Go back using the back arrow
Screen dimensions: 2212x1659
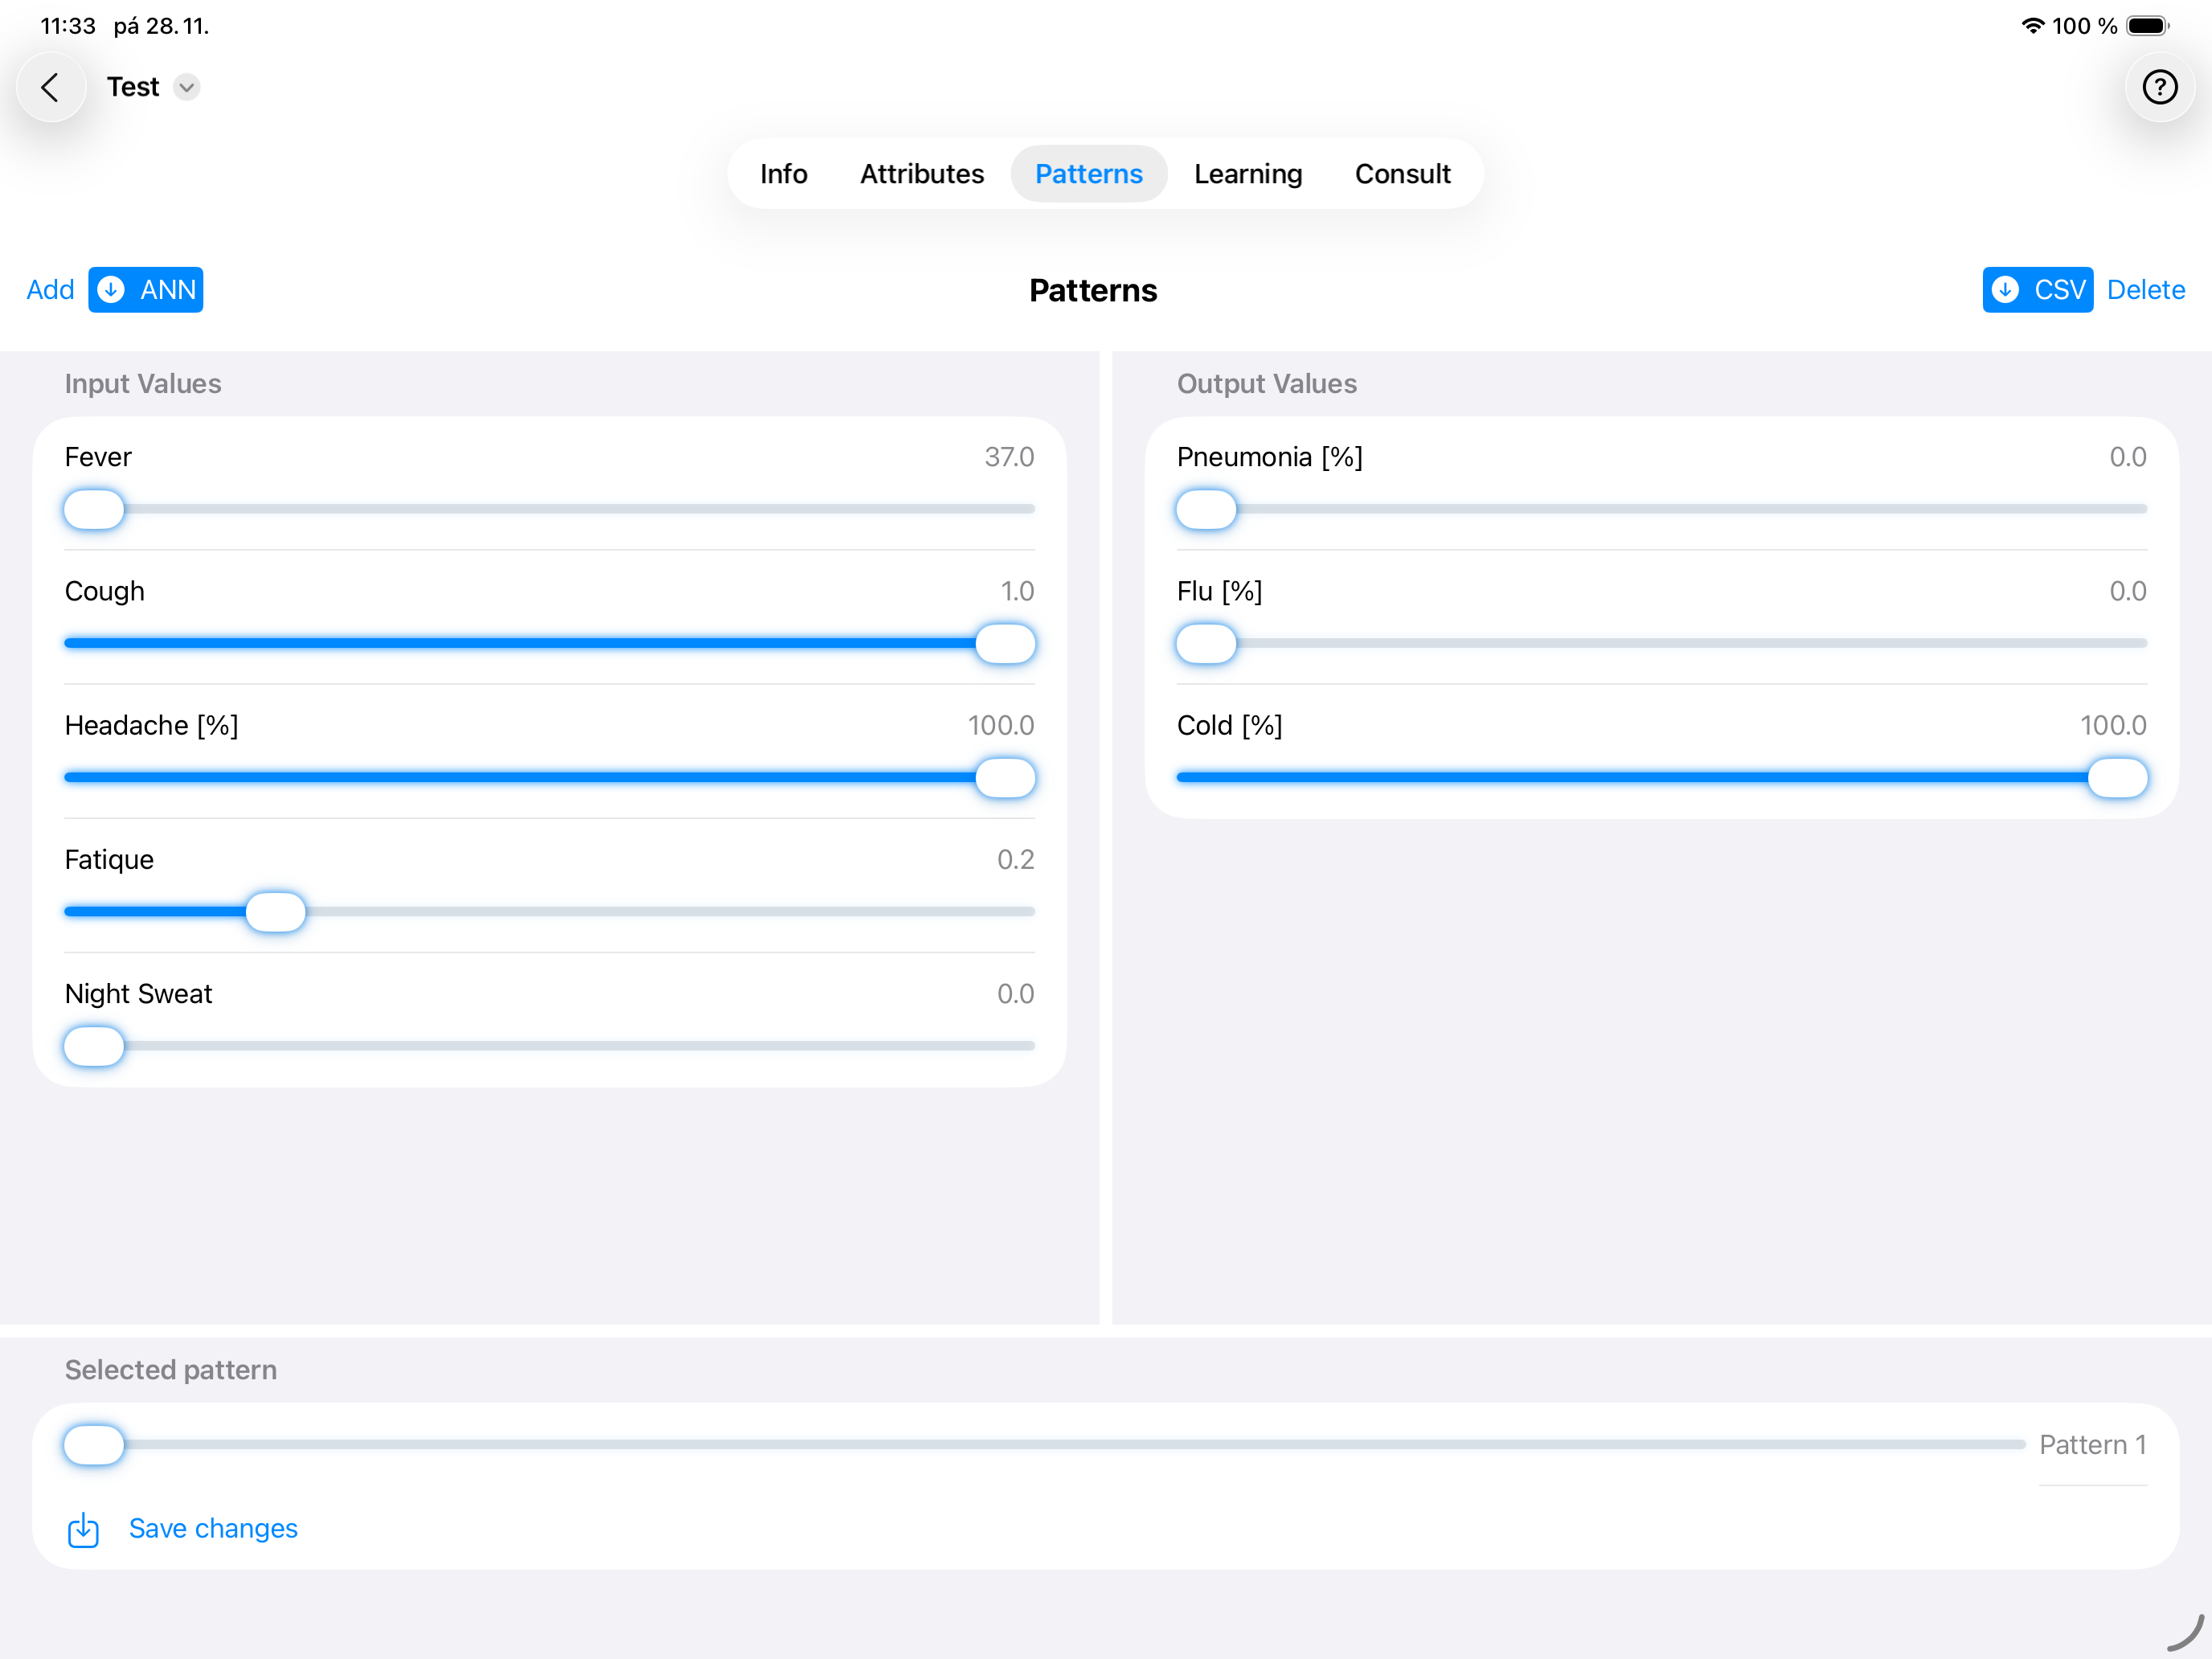[50, 87]
